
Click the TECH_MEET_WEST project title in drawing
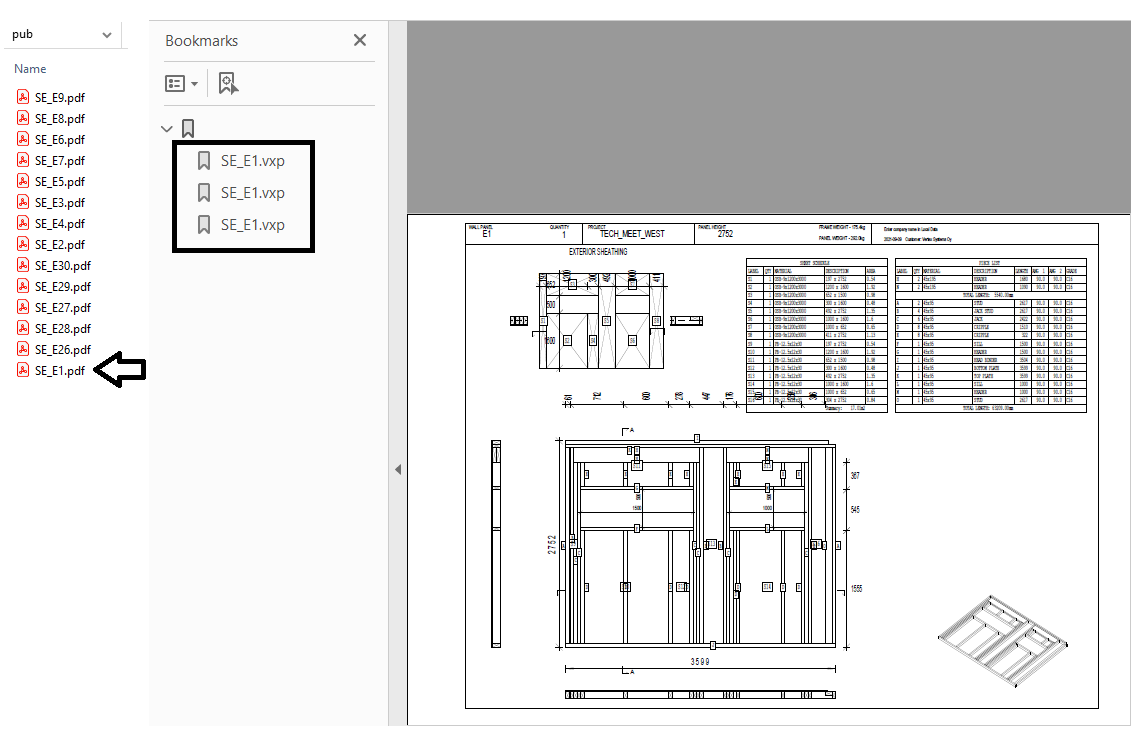tap(632, 234)
